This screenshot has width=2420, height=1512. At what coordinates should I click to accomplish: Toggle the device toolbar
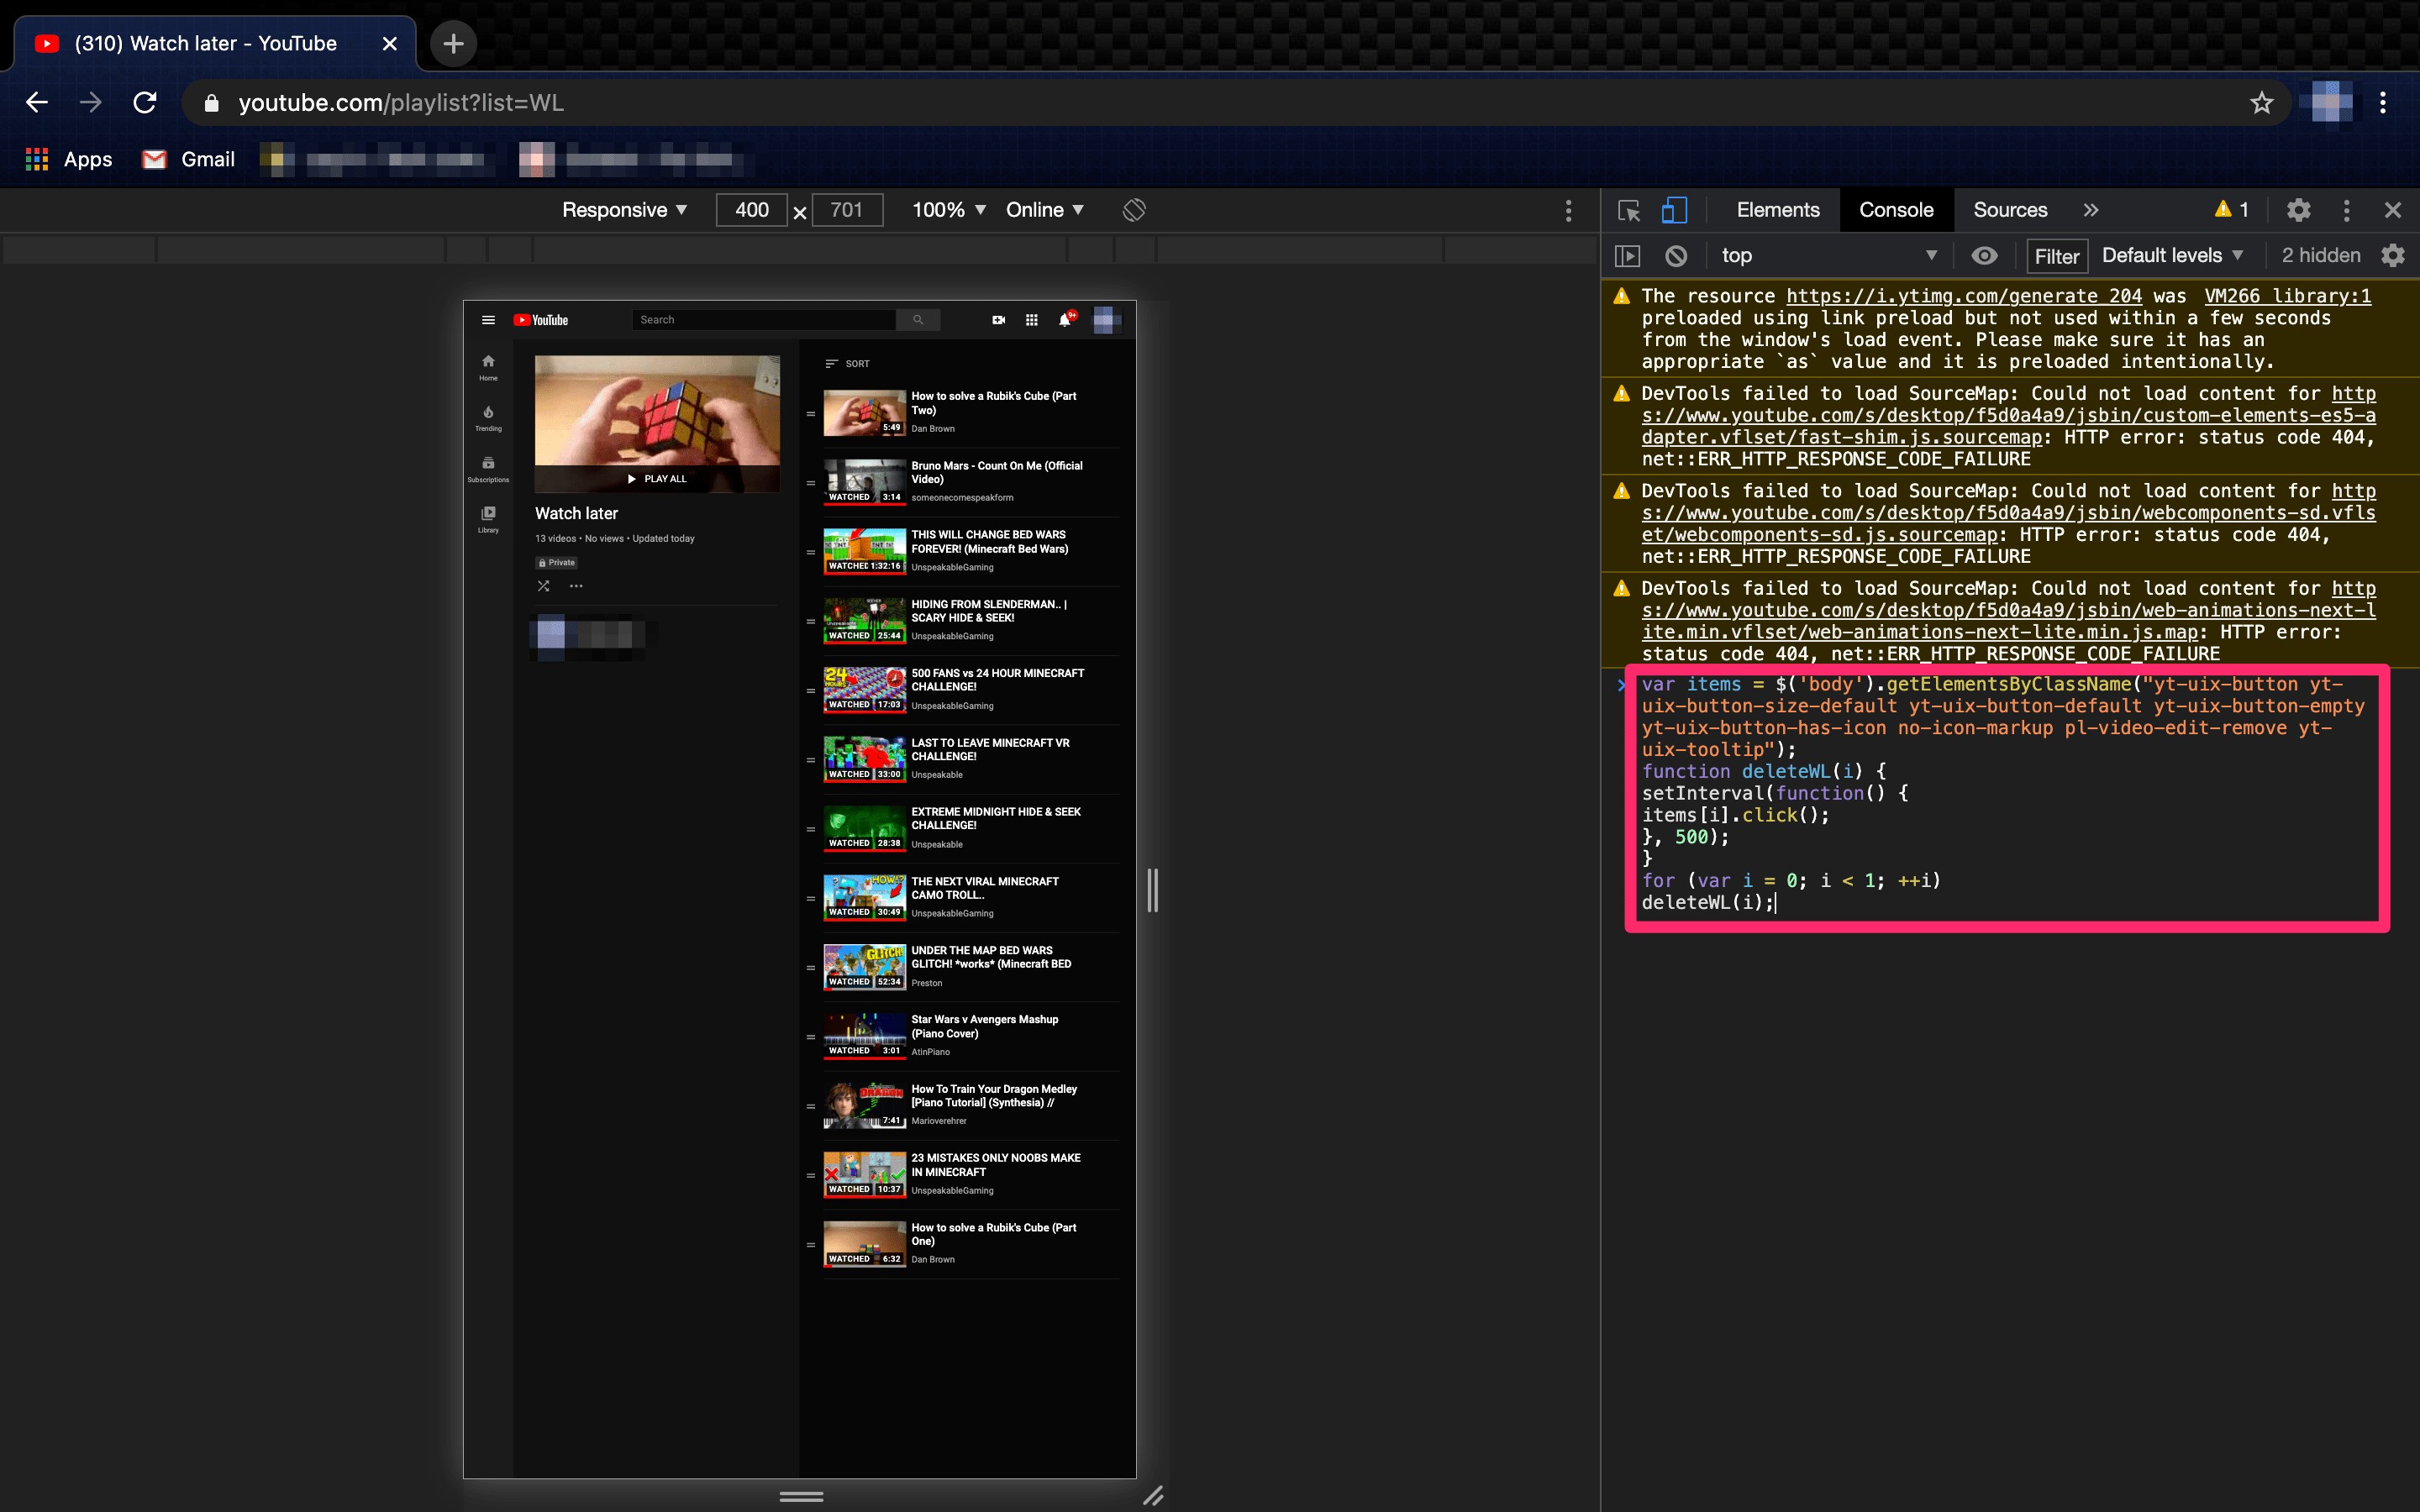pos(1674,210)
